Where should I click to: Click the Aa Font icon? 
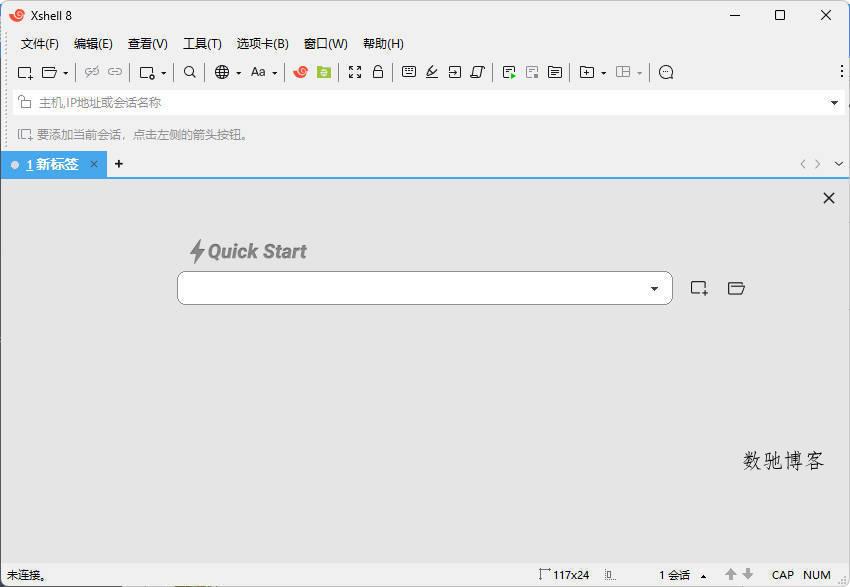[x=258, y=72]
